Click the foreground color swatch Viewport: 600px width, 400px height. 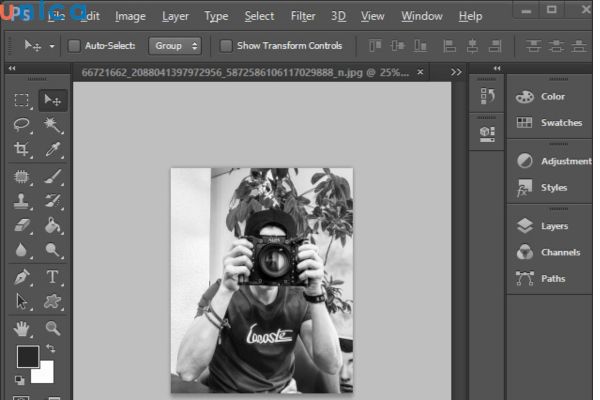(28, 357)
